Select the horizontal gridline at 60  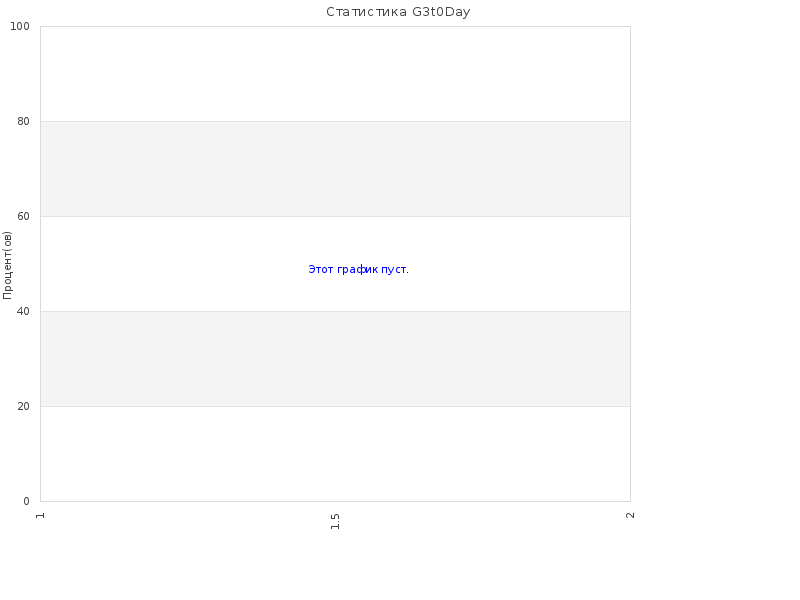(x=335, y=216)
